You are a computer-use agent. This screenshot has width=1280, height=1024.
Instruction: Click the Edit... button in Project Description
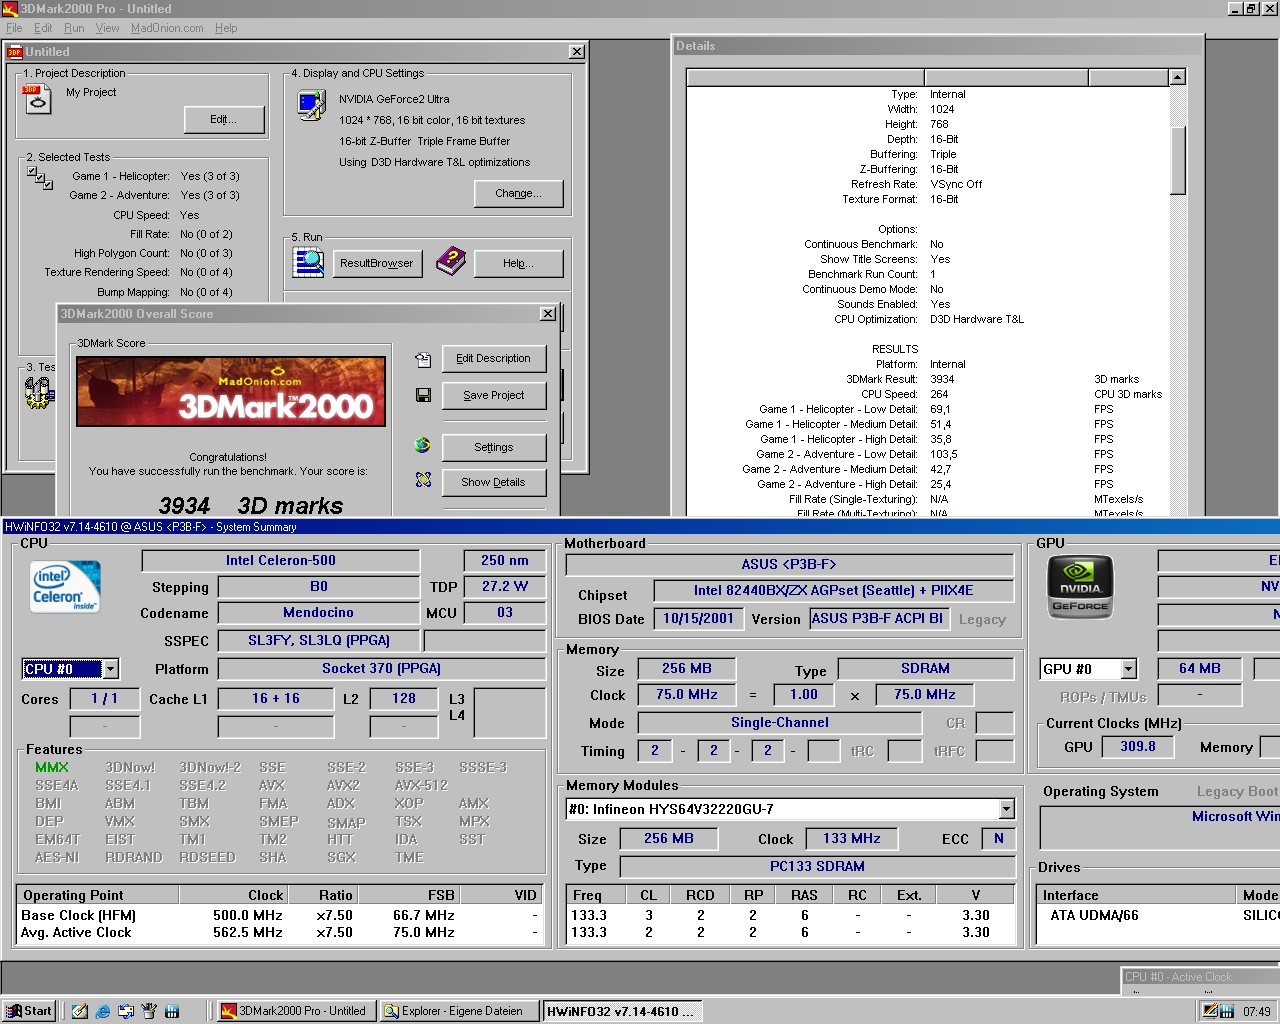tap(224, 120)
